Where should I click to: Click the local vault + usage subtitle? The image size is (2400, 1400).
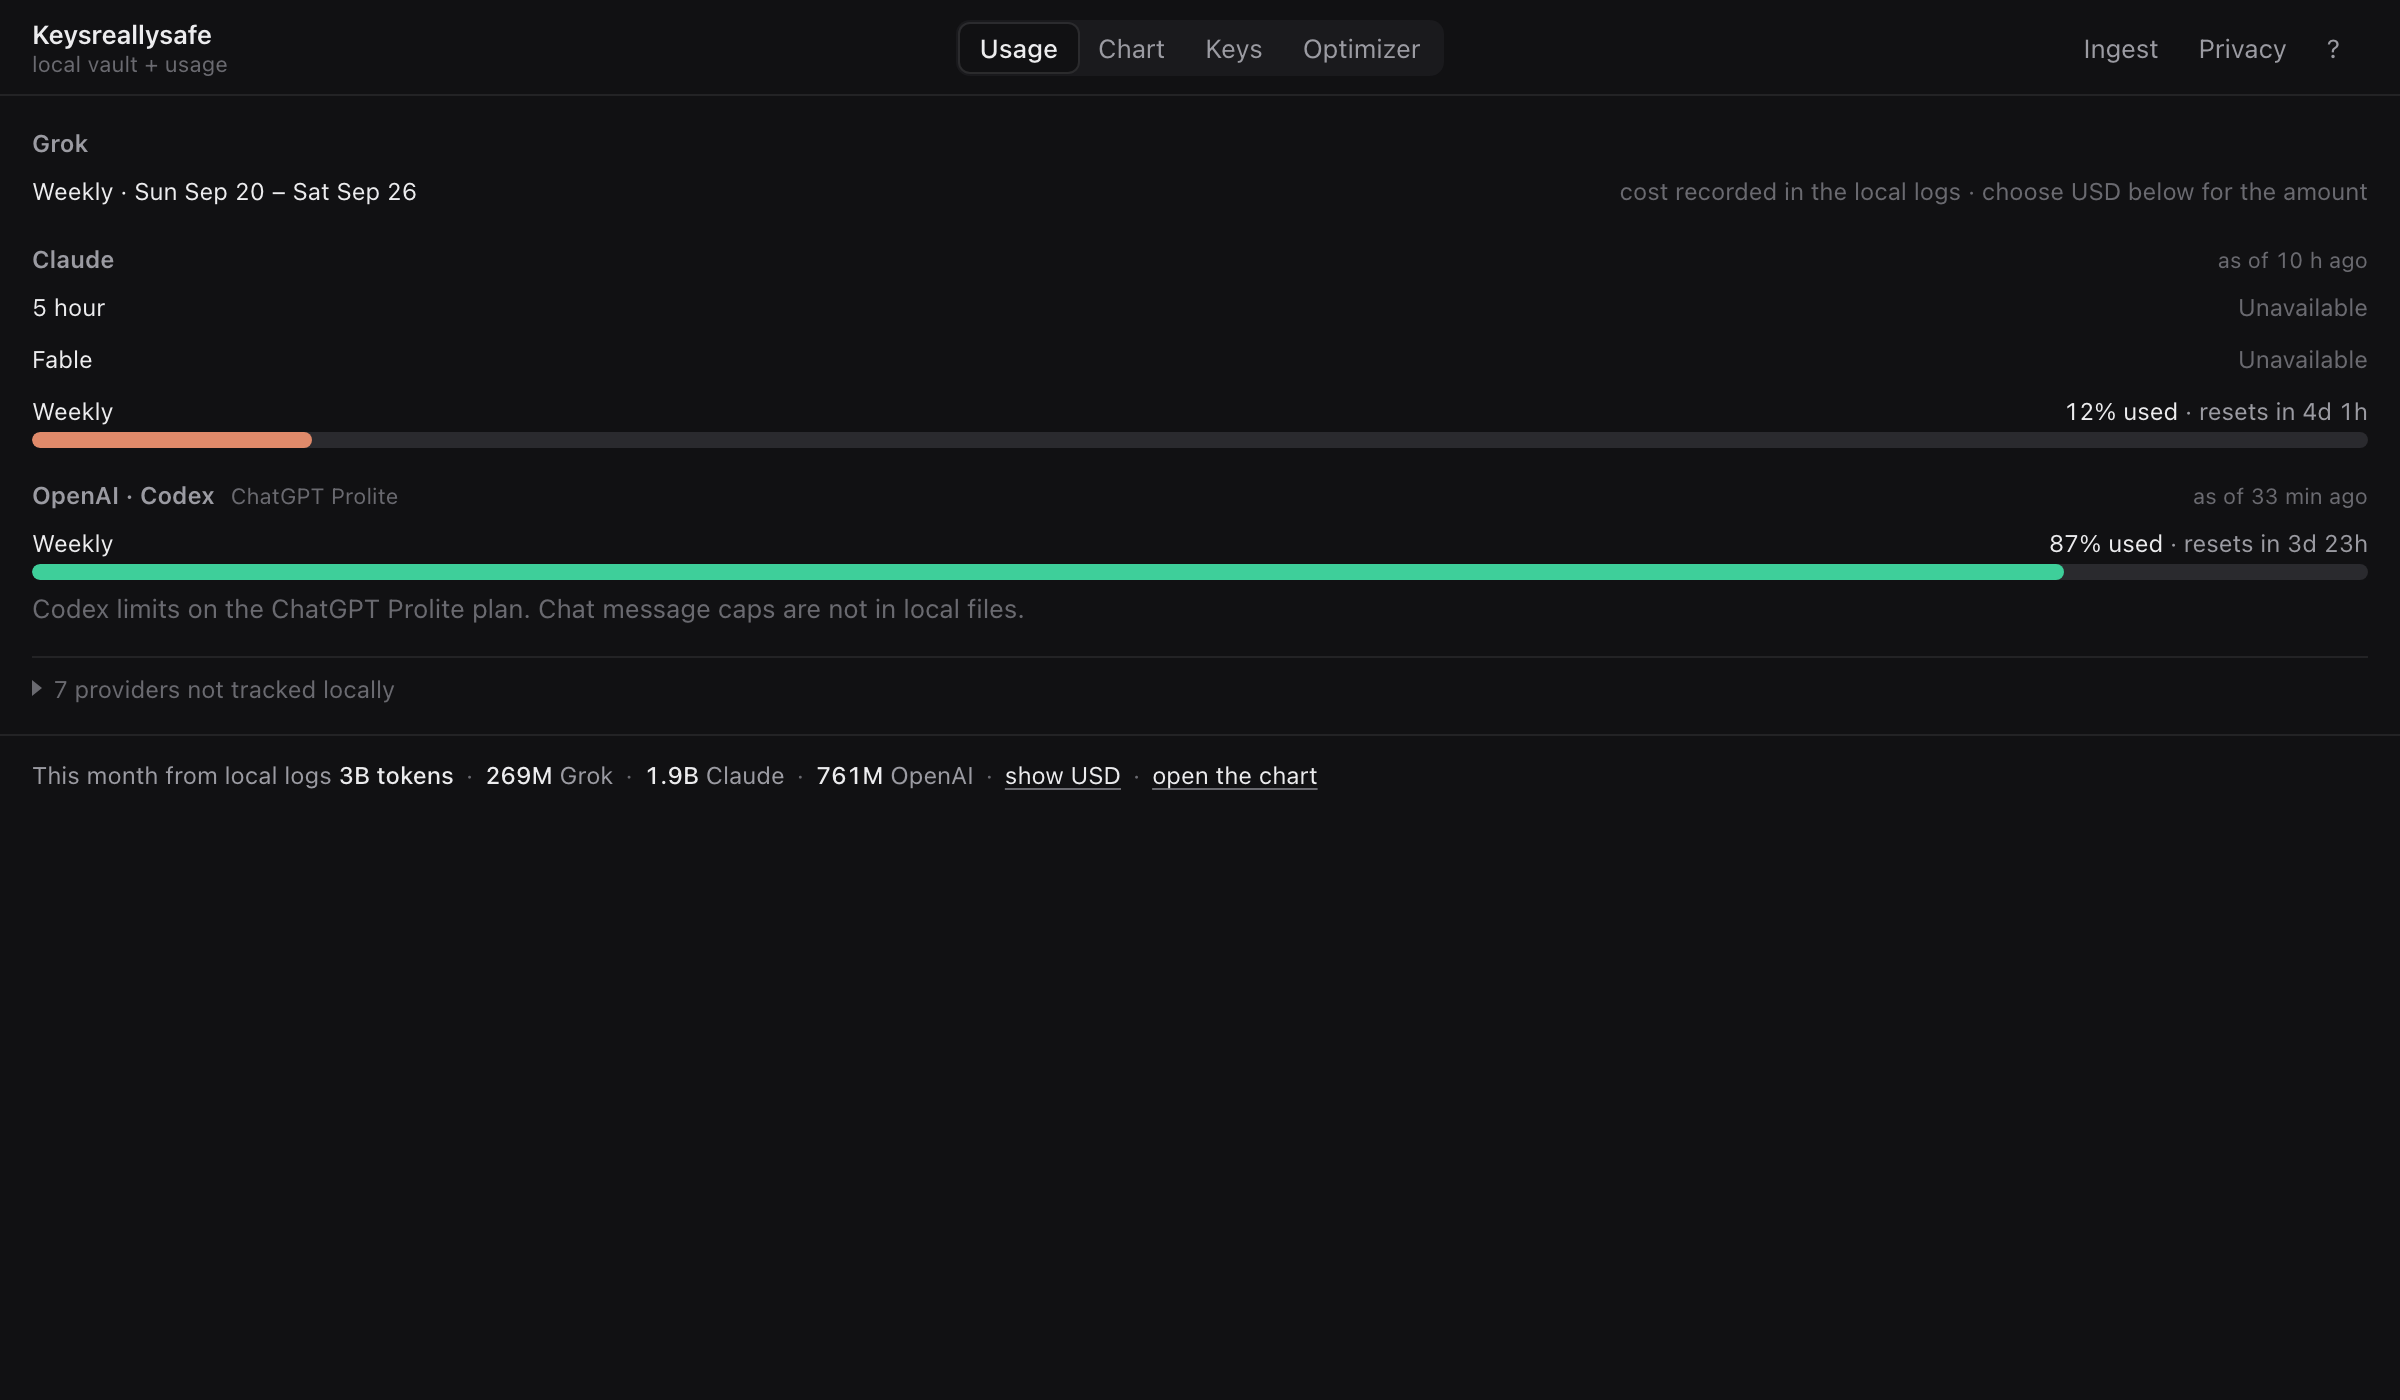coord(130,65)
